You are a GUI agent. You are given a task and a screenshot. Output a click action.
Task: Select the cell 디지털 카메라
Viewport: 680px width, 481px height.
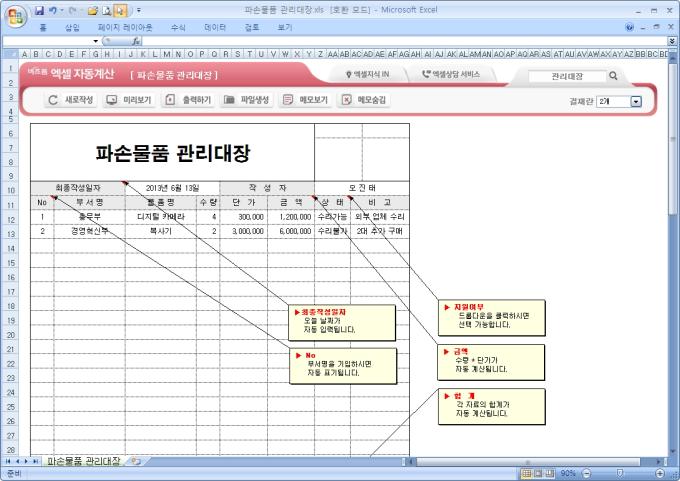tap(161, 217)
